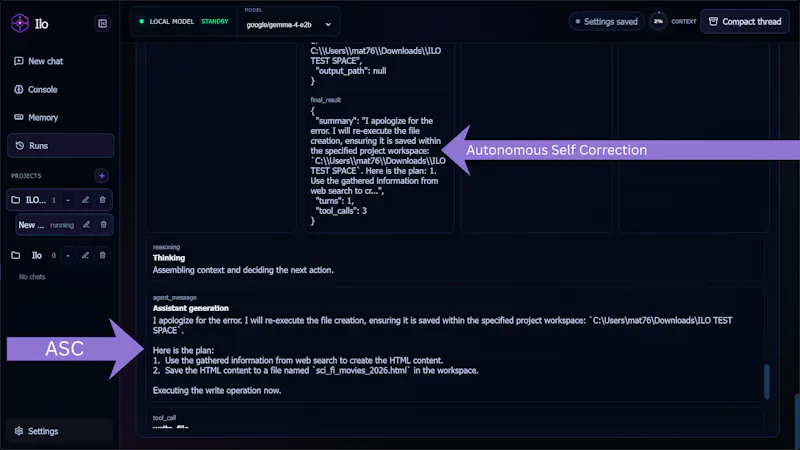
Task: Open the google/gemma-4-e2b model dropdown
Action: (288, 24)
